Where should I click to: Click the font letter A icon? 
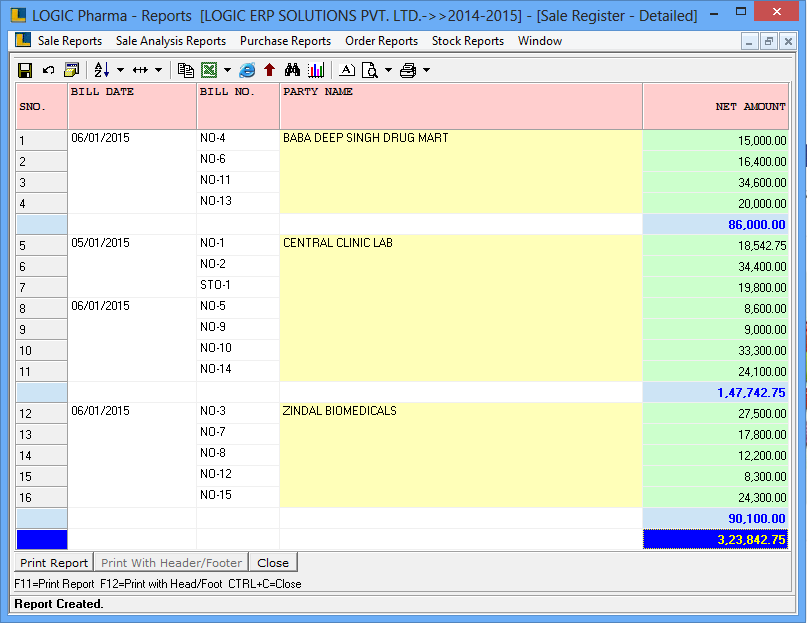click(347, 70)
